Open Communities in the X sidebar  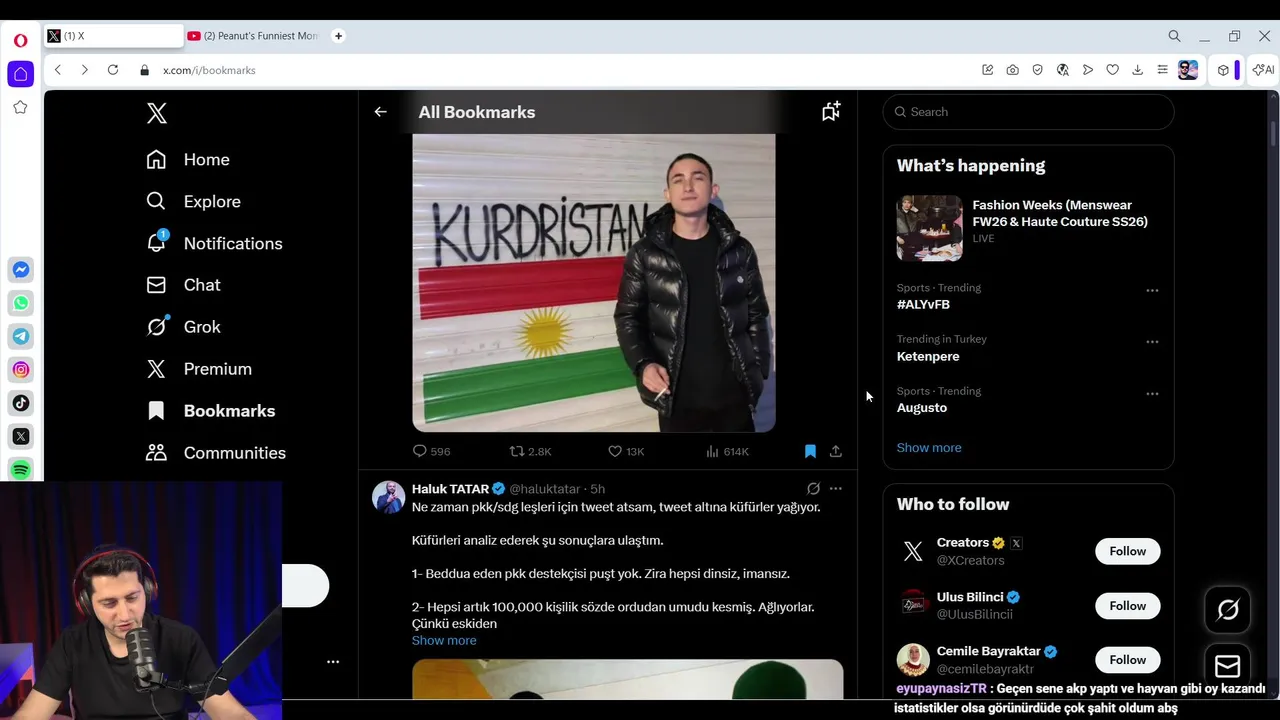(215, 453)
